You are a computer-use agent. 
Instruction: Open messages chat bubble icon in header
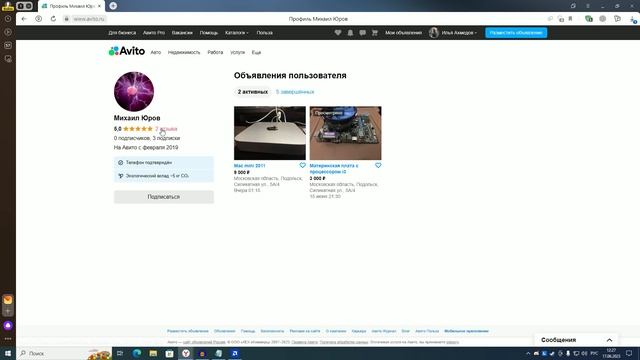click(362, 33)
